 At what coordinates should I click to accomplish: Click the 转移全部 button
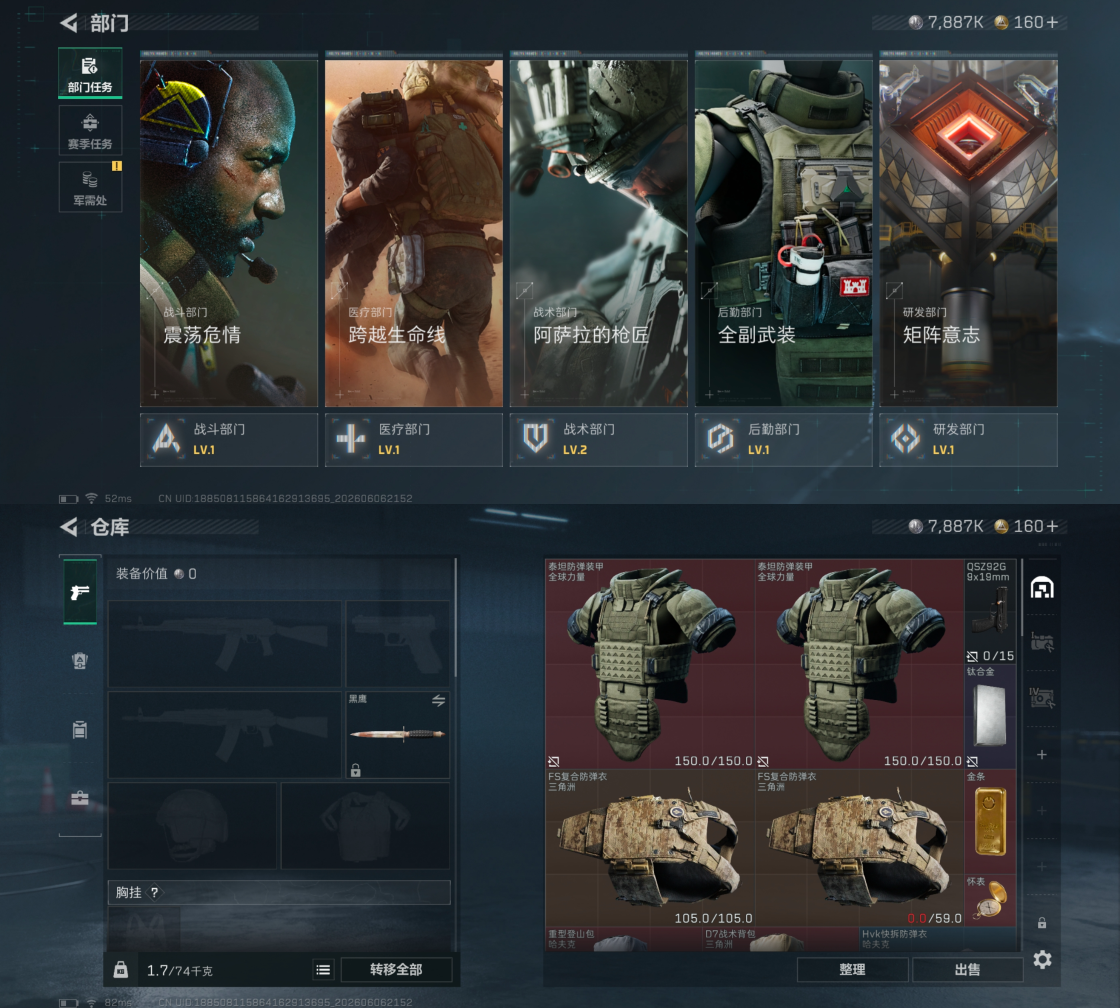pos(396,969)
